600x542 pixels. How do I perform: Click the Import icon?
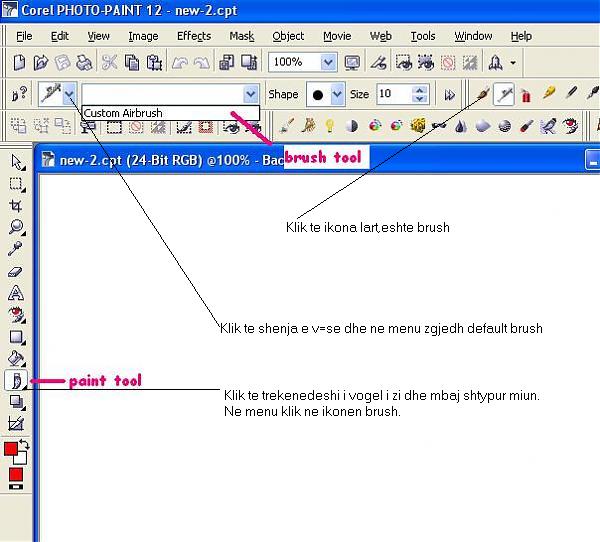(227, 62)
